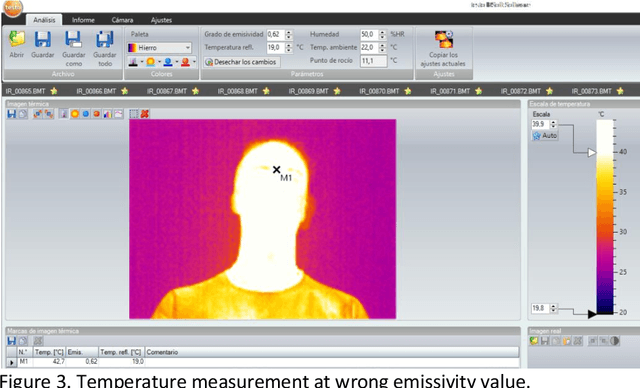Switch to the Ajustes tab
This screenshot has width=640, height=388.
(161, 20)
